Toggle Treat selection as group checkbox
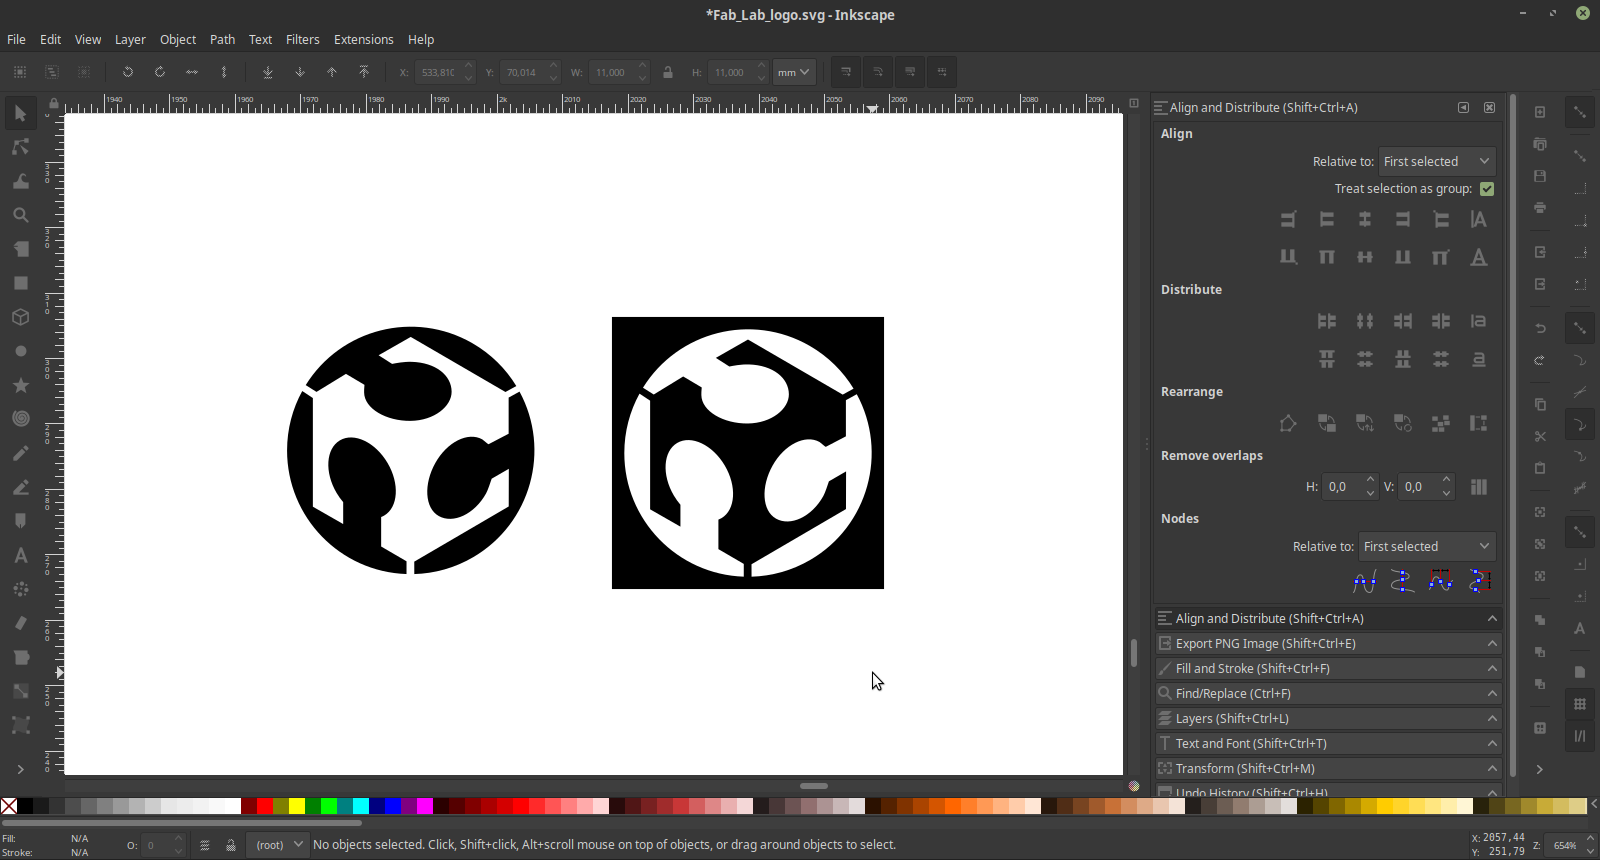This screenshot has width=1600, height=860. click(1487, 189)
